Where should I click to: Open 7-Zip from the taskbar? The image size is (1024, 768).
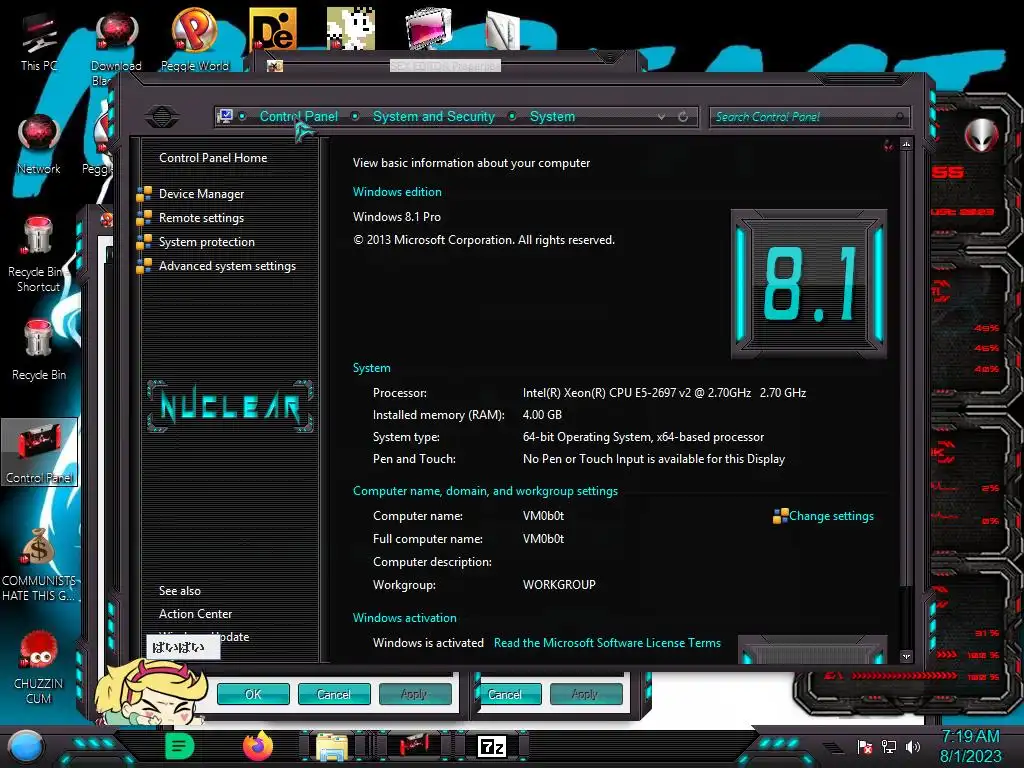tap(492, 746)
